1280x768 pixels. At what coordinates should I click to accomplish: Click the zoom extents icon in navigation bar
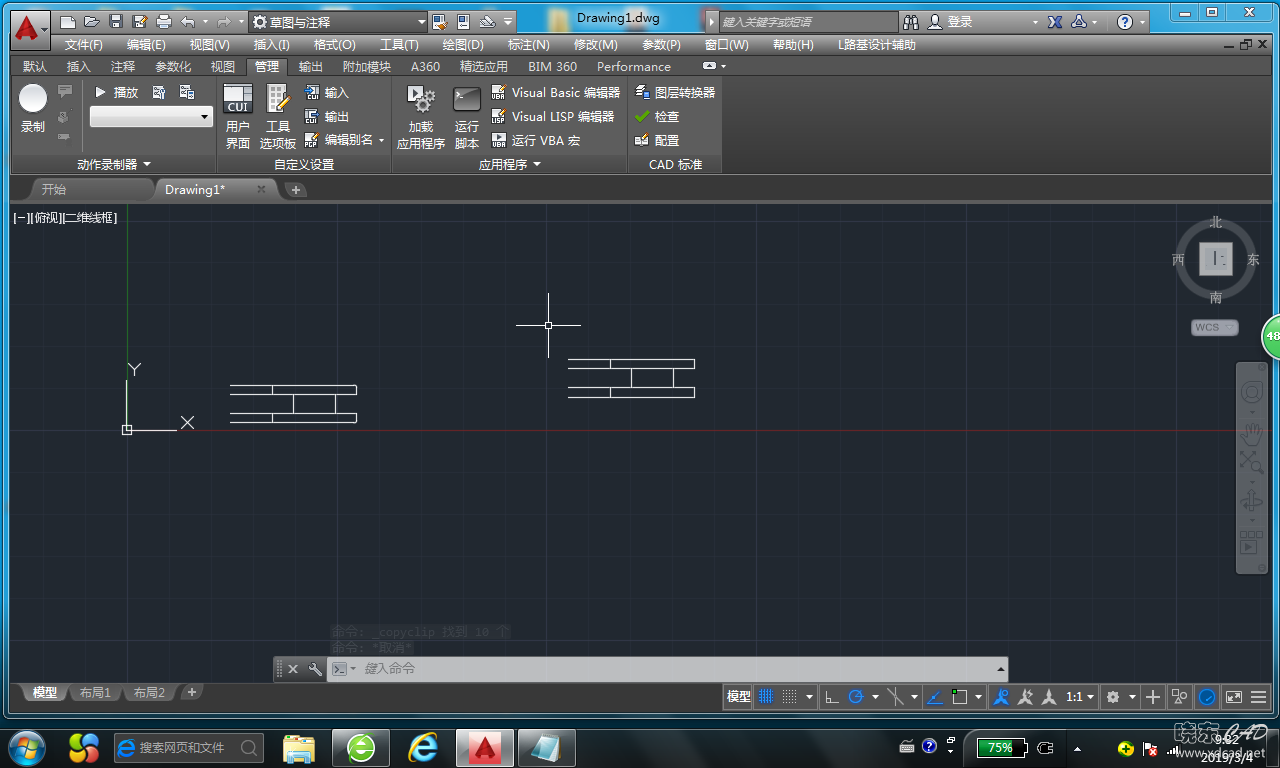coord(1252,461)
